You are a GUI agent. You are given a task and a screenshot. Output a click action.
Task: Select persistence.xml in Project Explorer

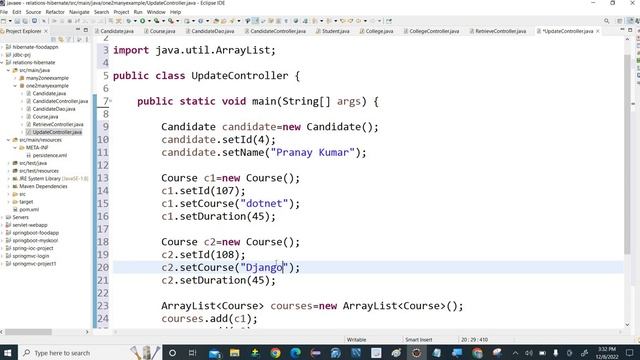coord(50,156)
